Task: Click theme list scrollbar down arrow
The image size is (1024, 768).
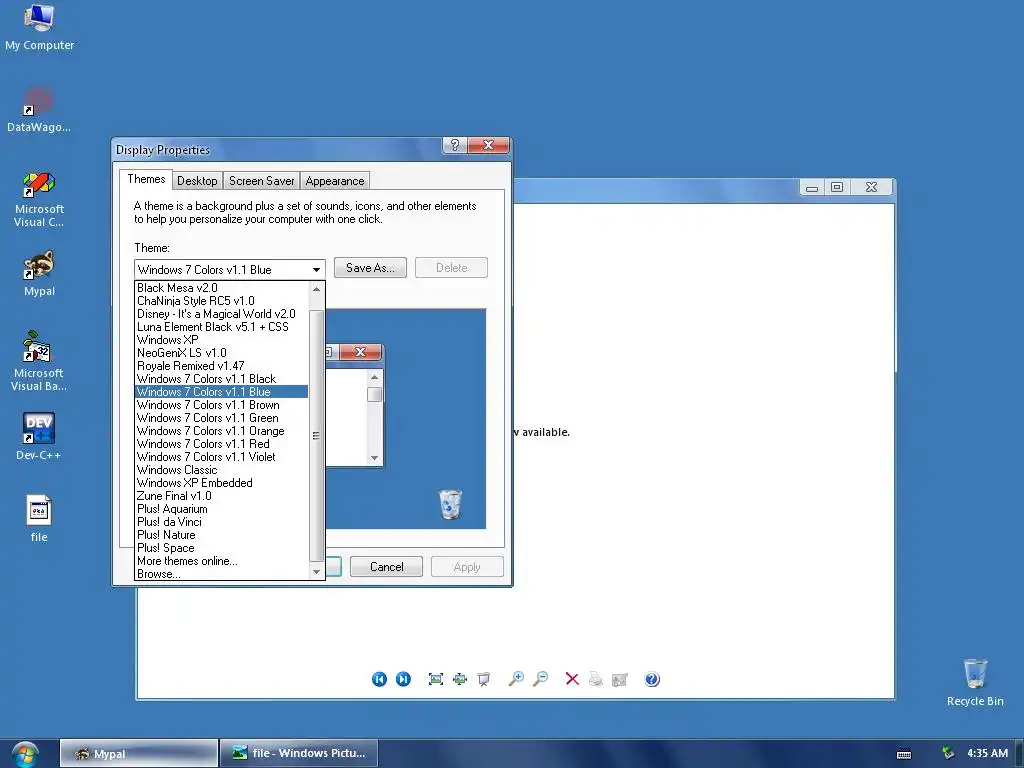Action: (316, 572)
